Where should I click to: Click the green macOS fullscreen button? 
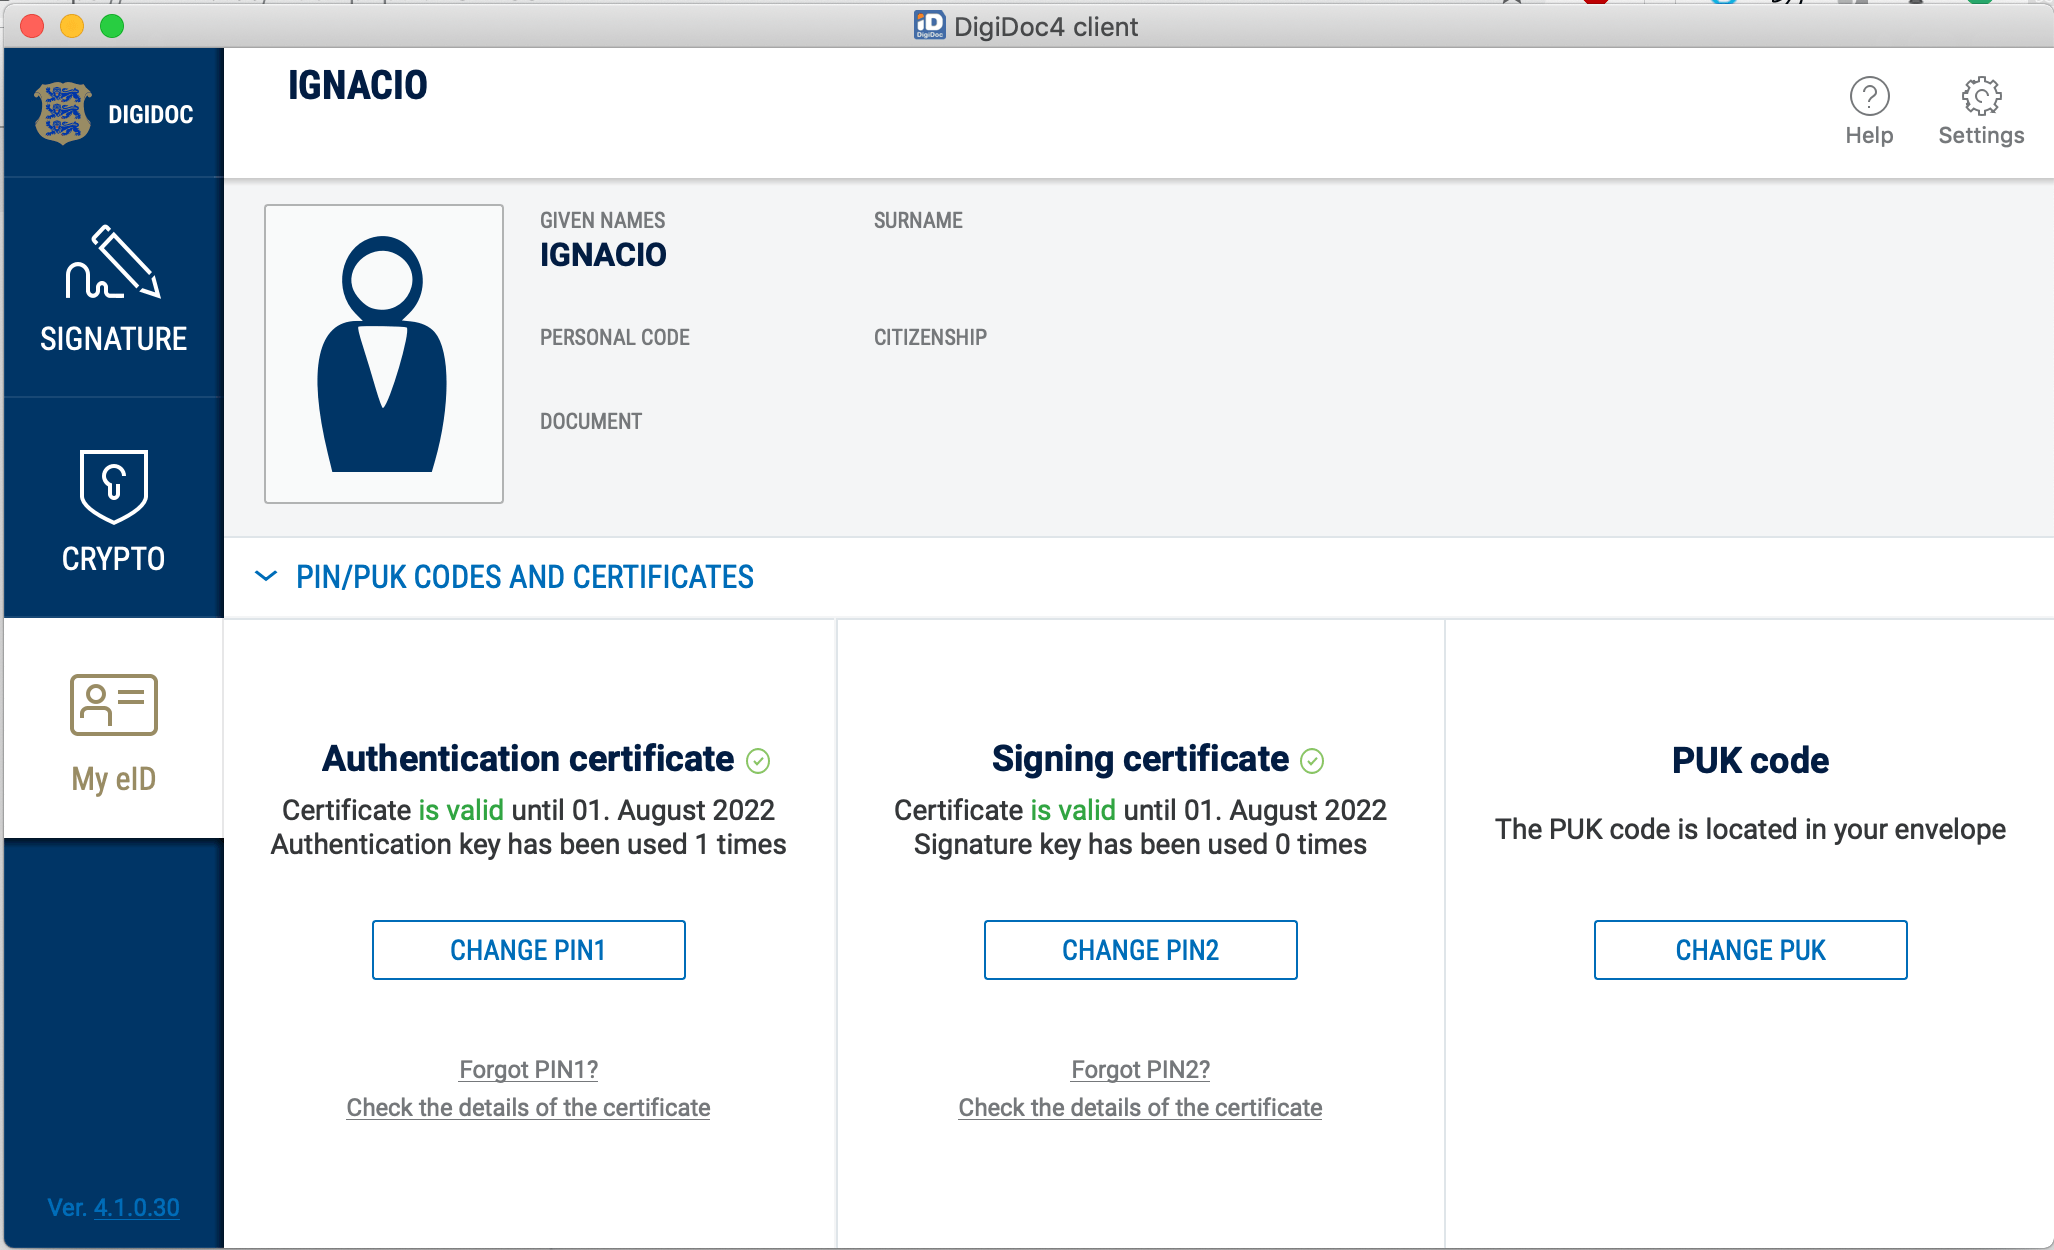[x=112, y=26]
